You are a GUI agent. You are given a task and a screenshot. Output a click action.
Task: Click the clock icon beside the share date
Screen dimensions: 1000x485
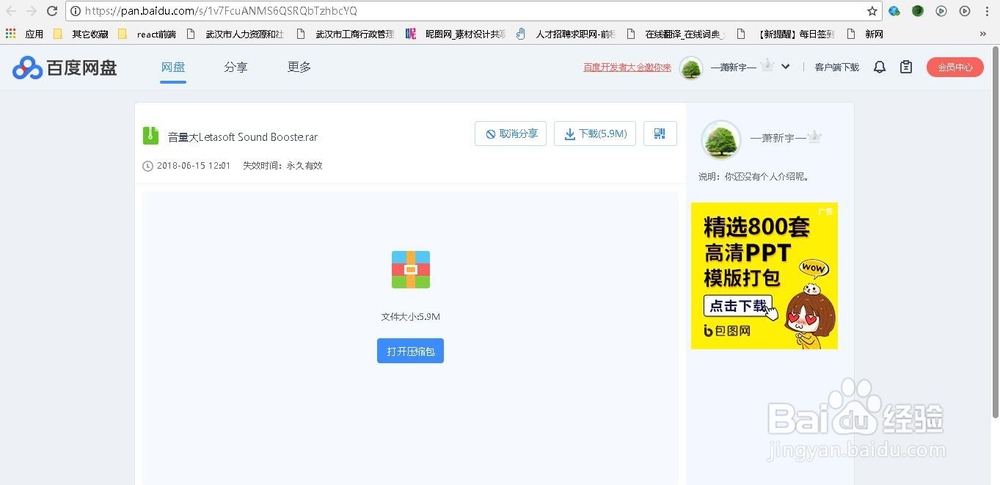(148, 166)
